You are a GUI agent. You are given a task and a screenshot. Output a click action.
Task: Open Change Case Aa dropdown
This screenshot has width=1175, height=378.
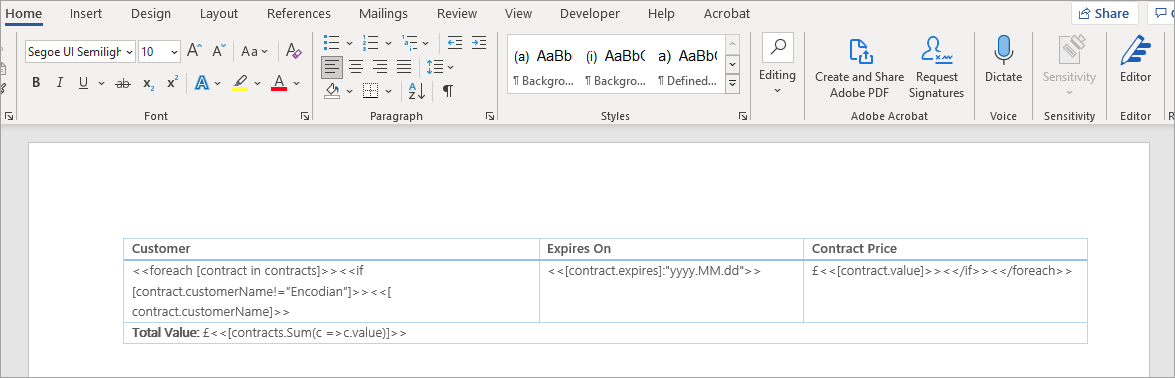[255, 51]
